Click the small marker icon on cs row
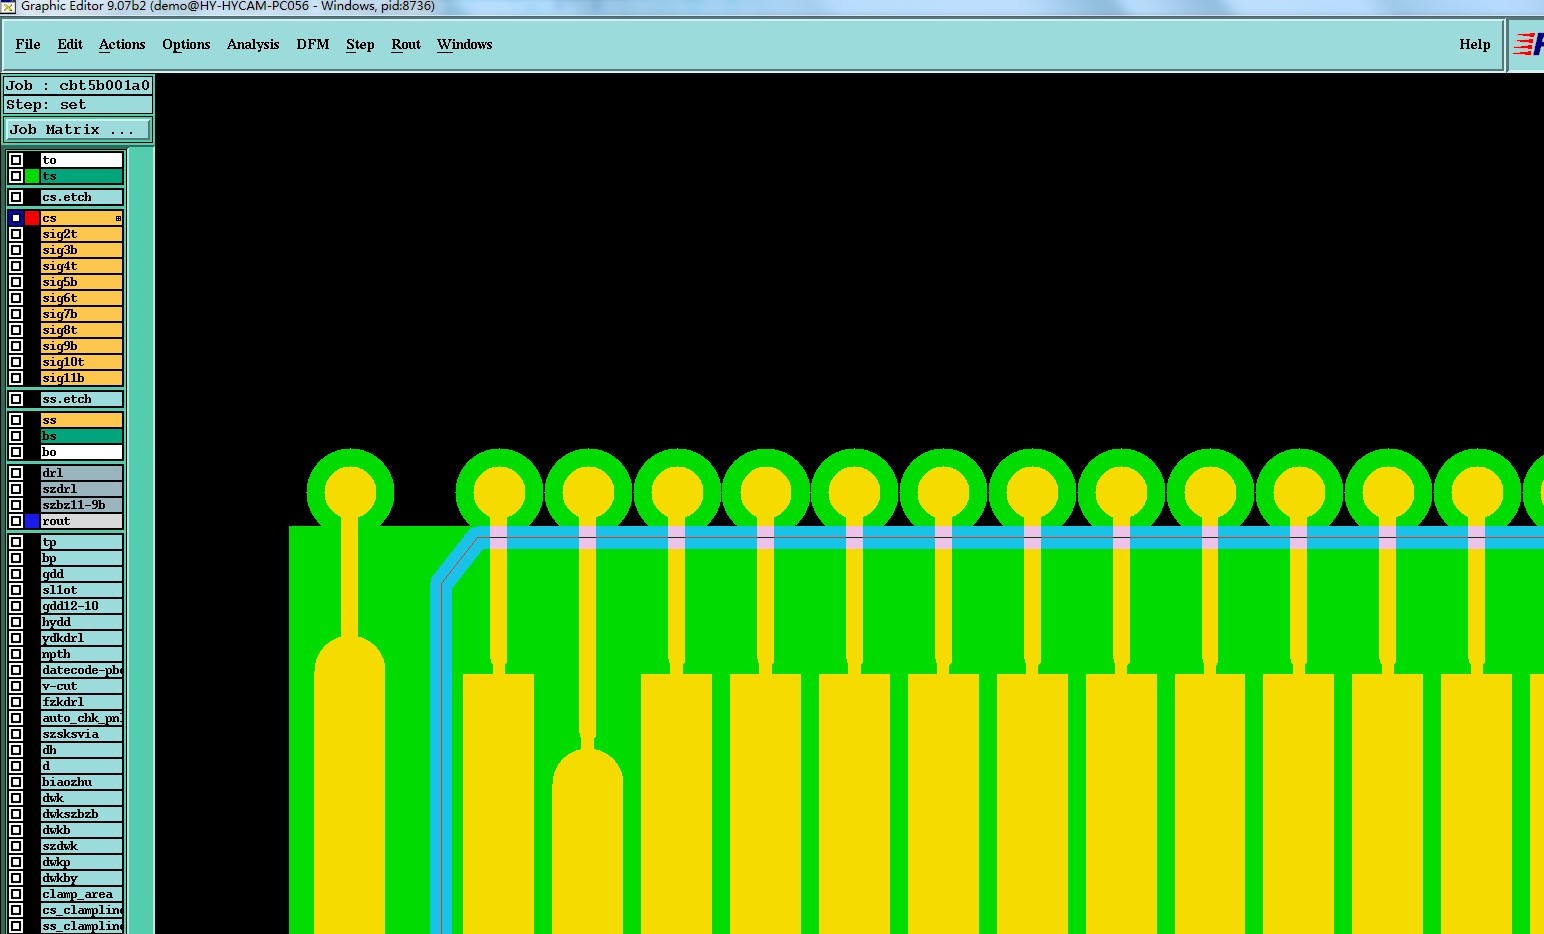The image size is (1544, 934). (118, 218)
